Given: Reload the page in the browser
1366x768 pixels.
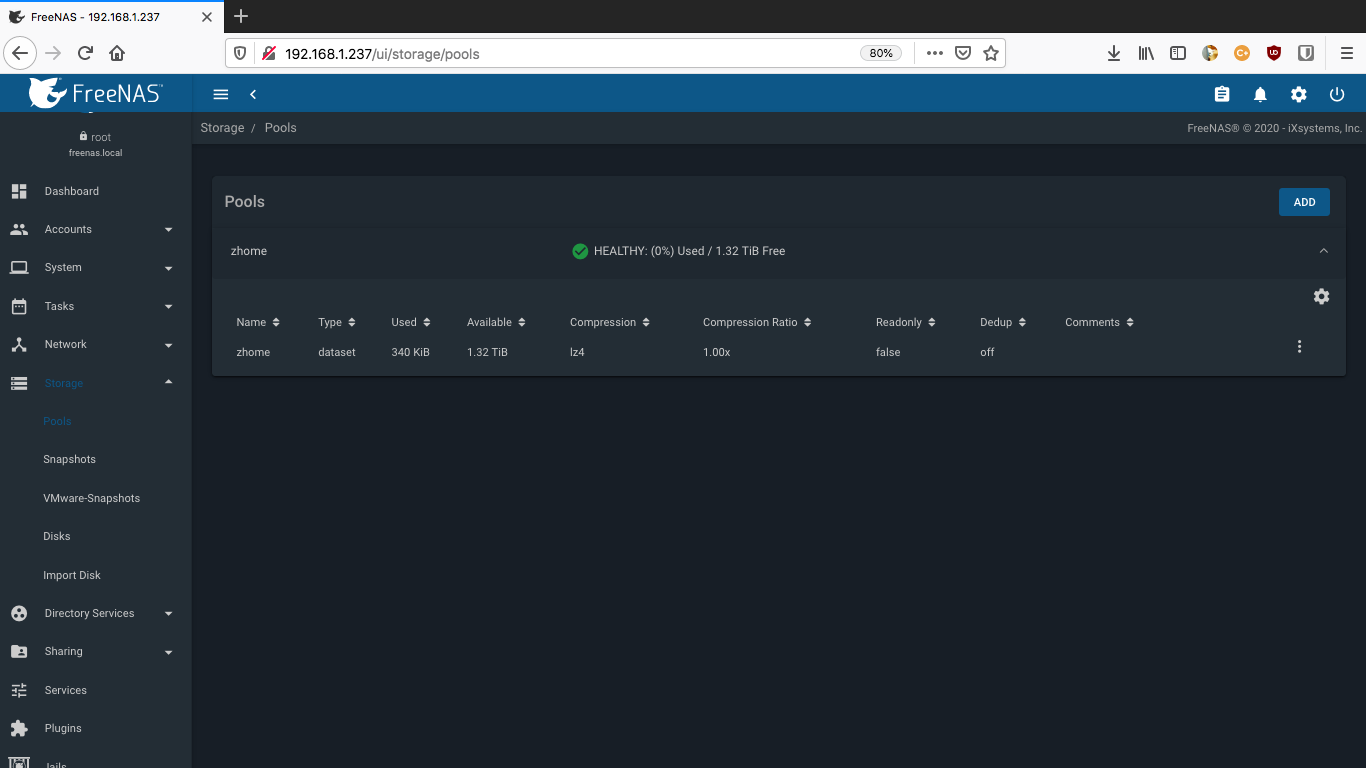Looking at the screenshot, I should [x=86, y=53].
